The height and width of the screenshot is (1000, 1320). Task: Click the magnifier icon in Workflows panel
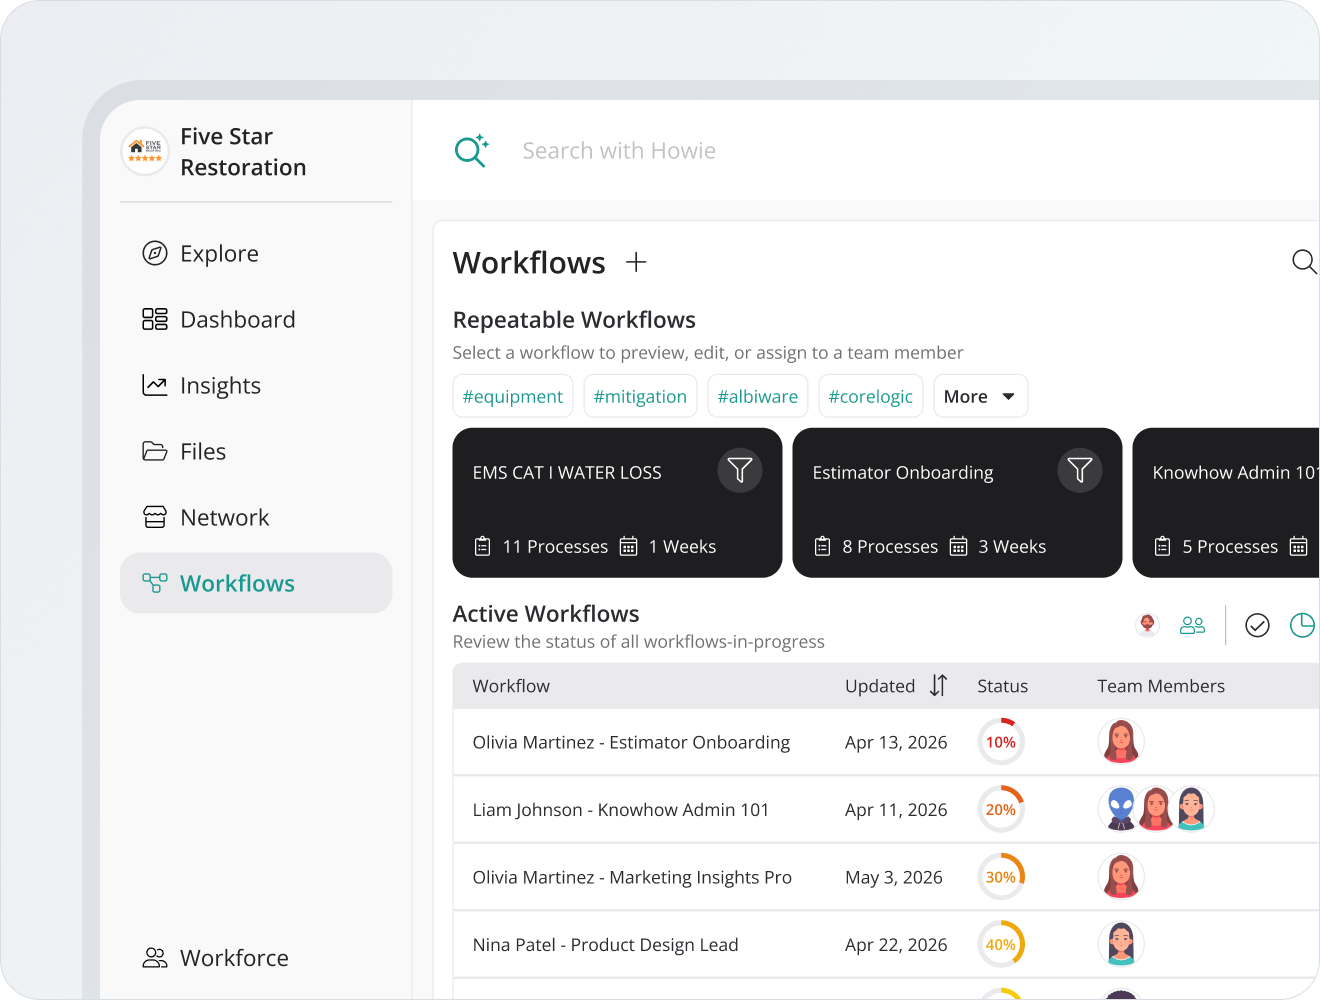(1304, 262)
